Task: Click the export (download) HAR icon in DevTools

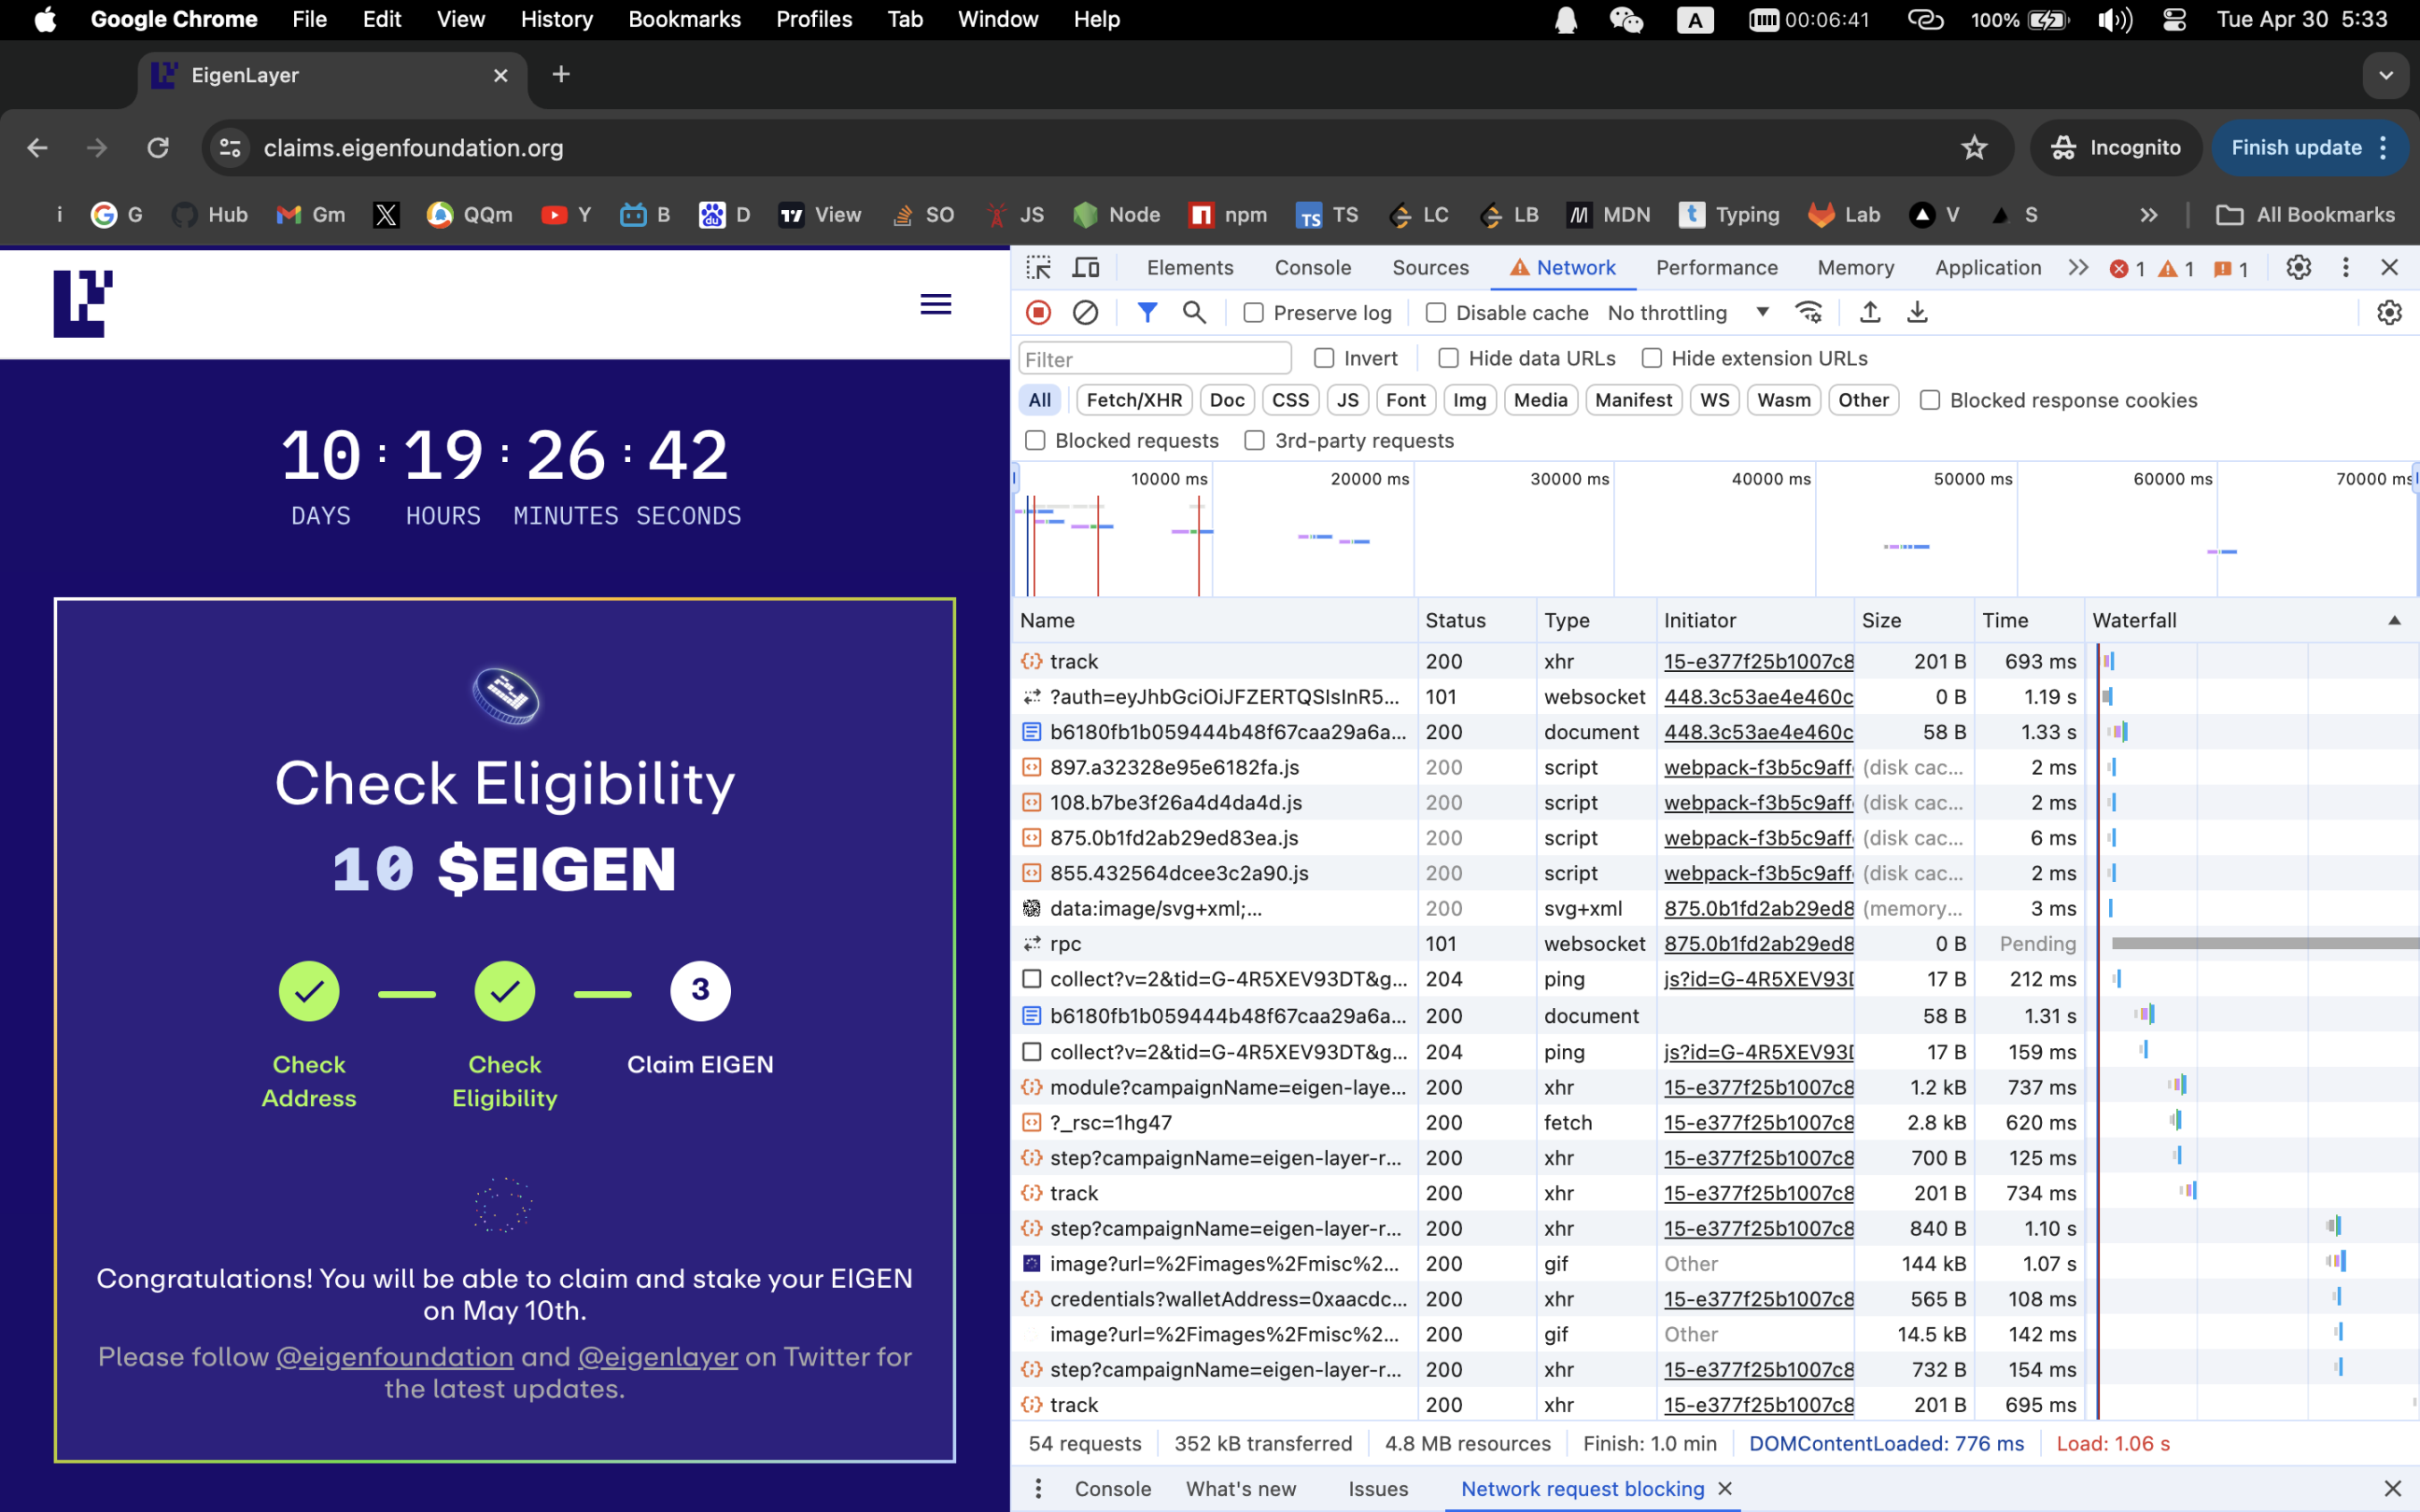Action: coord(1917,312)
